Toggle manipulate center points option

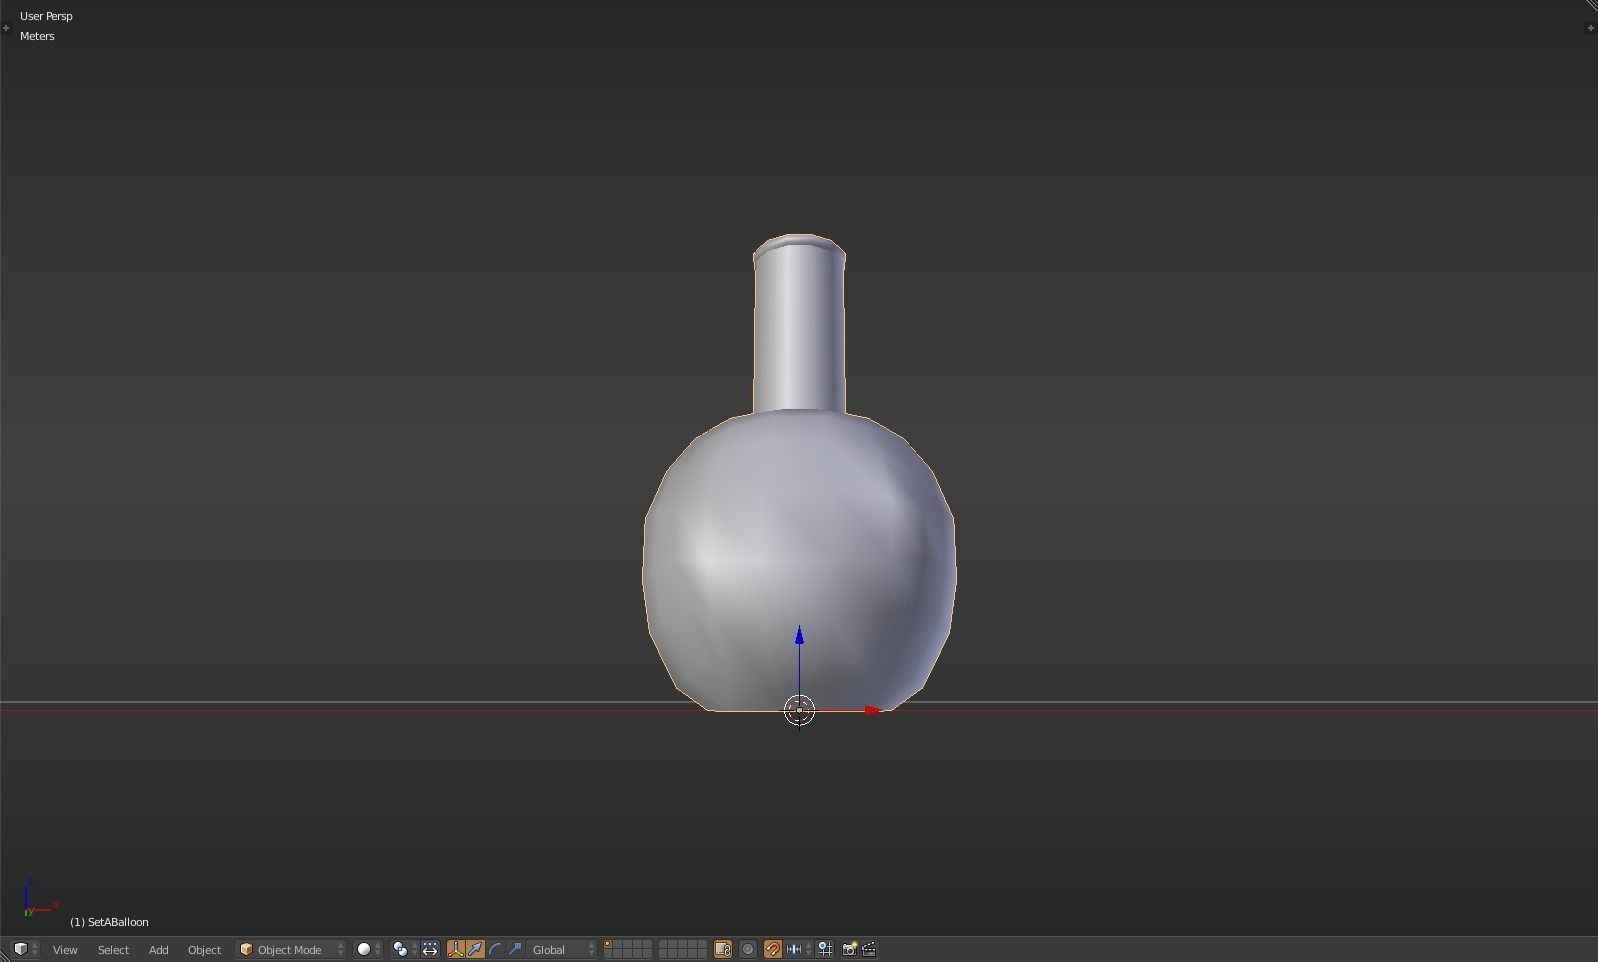click(x=430, y=949)
